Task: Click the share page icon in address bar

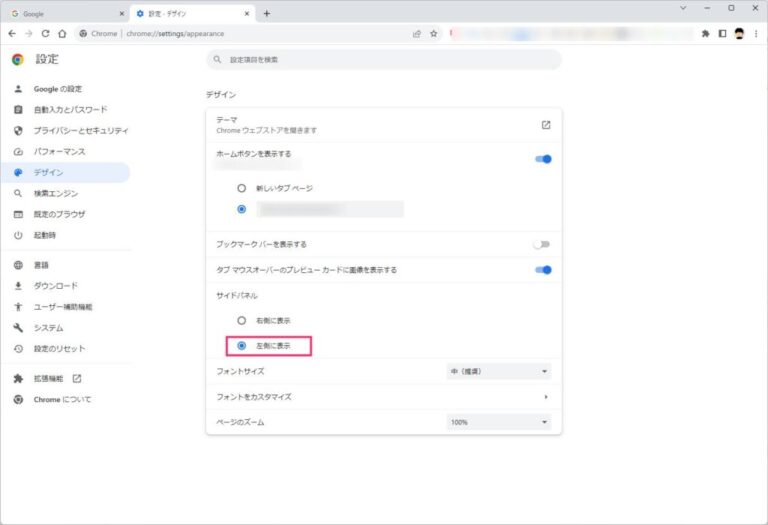Action: tap(416, 33)
